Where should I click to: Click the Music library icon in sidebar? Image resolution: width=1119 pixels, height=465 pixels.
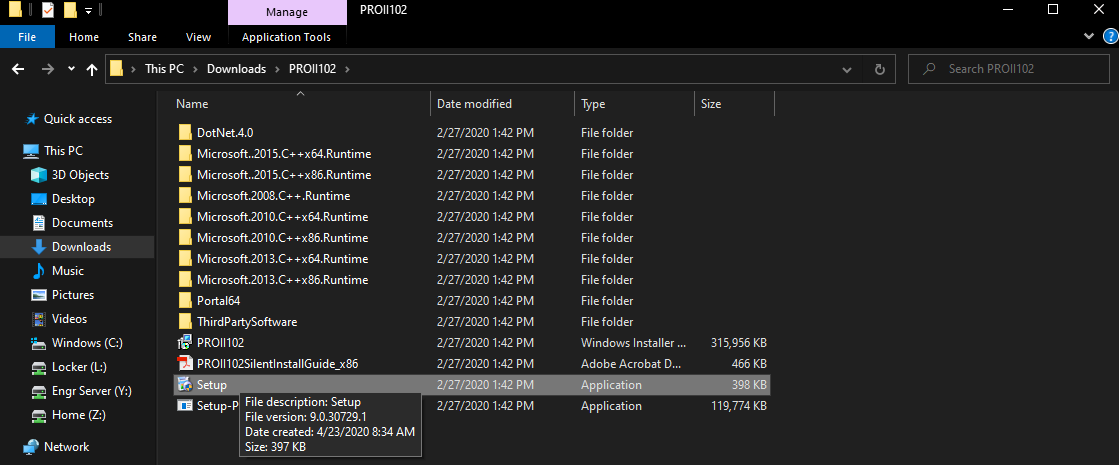[39, 271]
